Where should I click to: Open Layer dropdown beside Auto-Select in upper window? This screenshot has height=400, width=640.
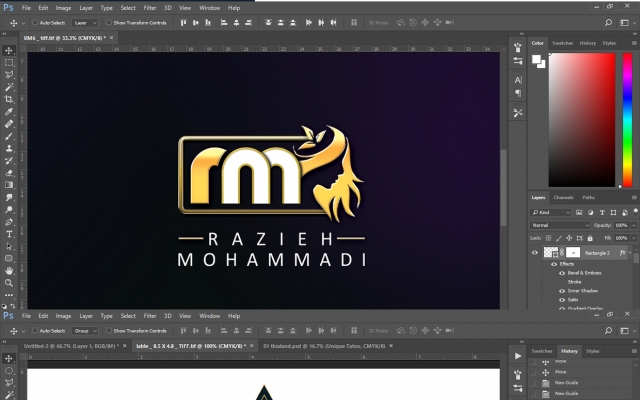tap(85, 23)
